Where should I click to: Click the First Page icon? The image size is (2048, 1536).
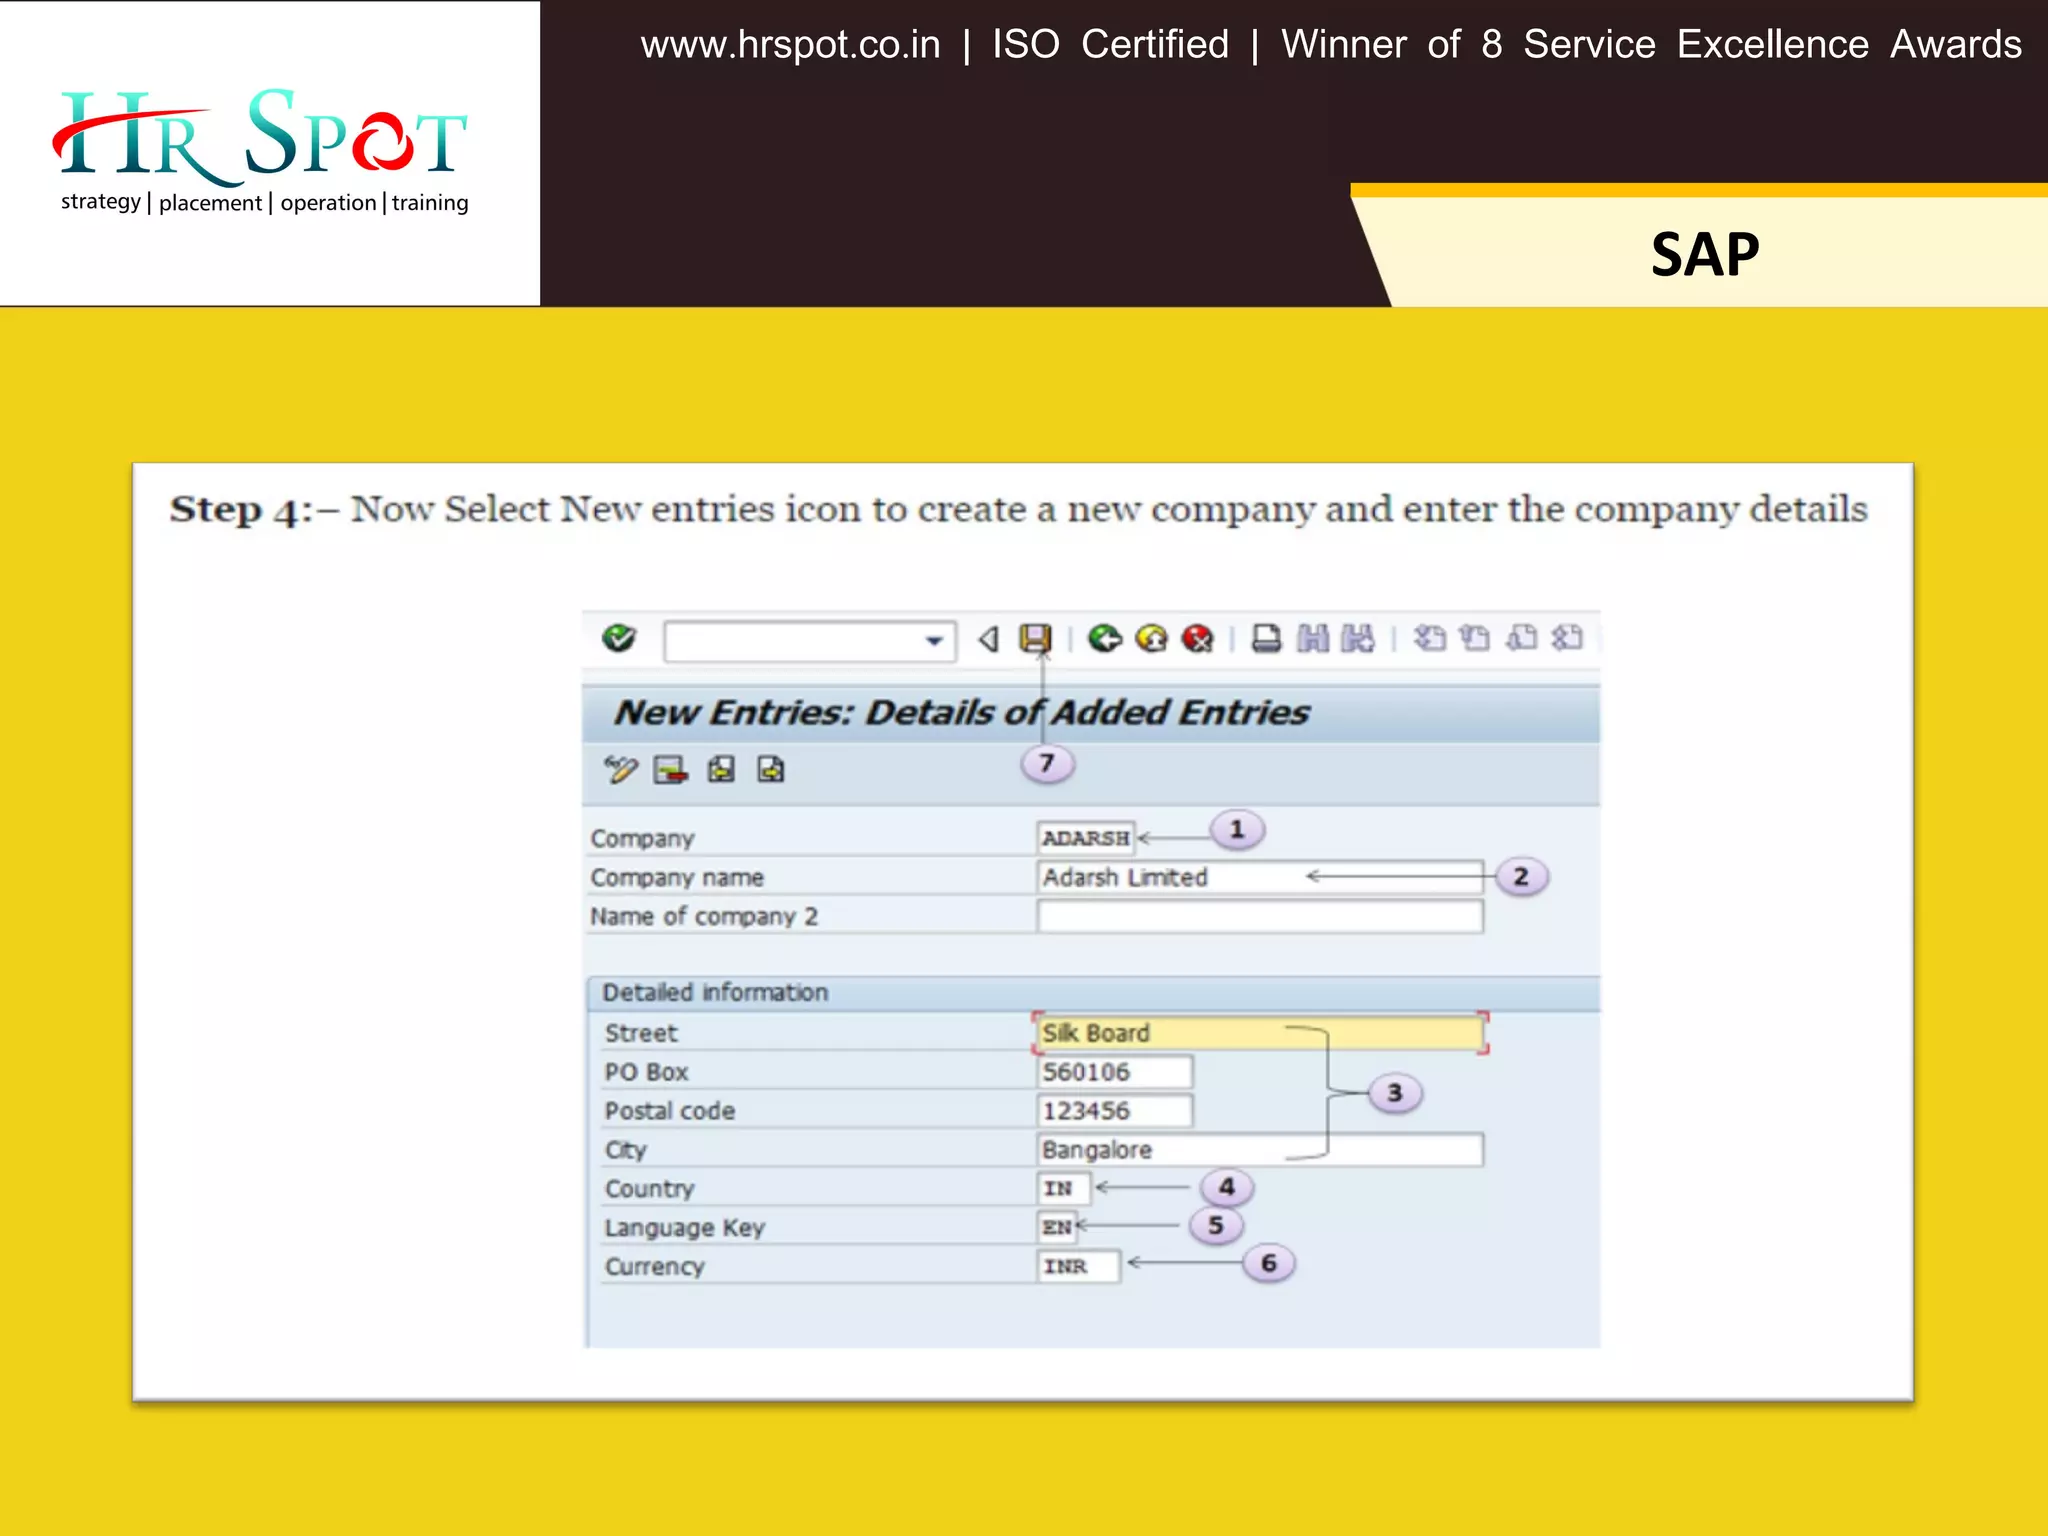coord(1430,638)
